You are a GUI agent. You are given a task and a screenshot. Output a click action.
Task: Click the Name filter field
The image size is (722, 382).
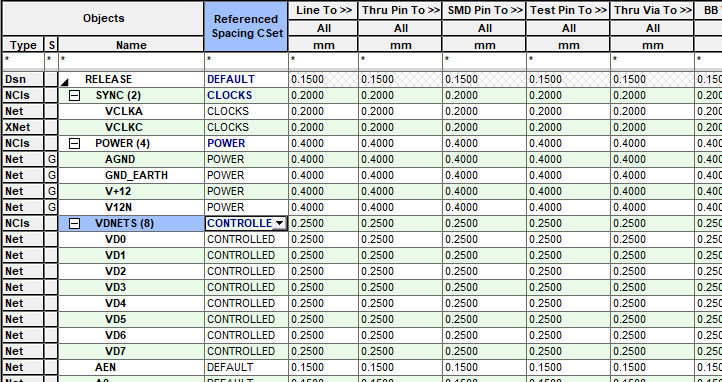[131, 60]
